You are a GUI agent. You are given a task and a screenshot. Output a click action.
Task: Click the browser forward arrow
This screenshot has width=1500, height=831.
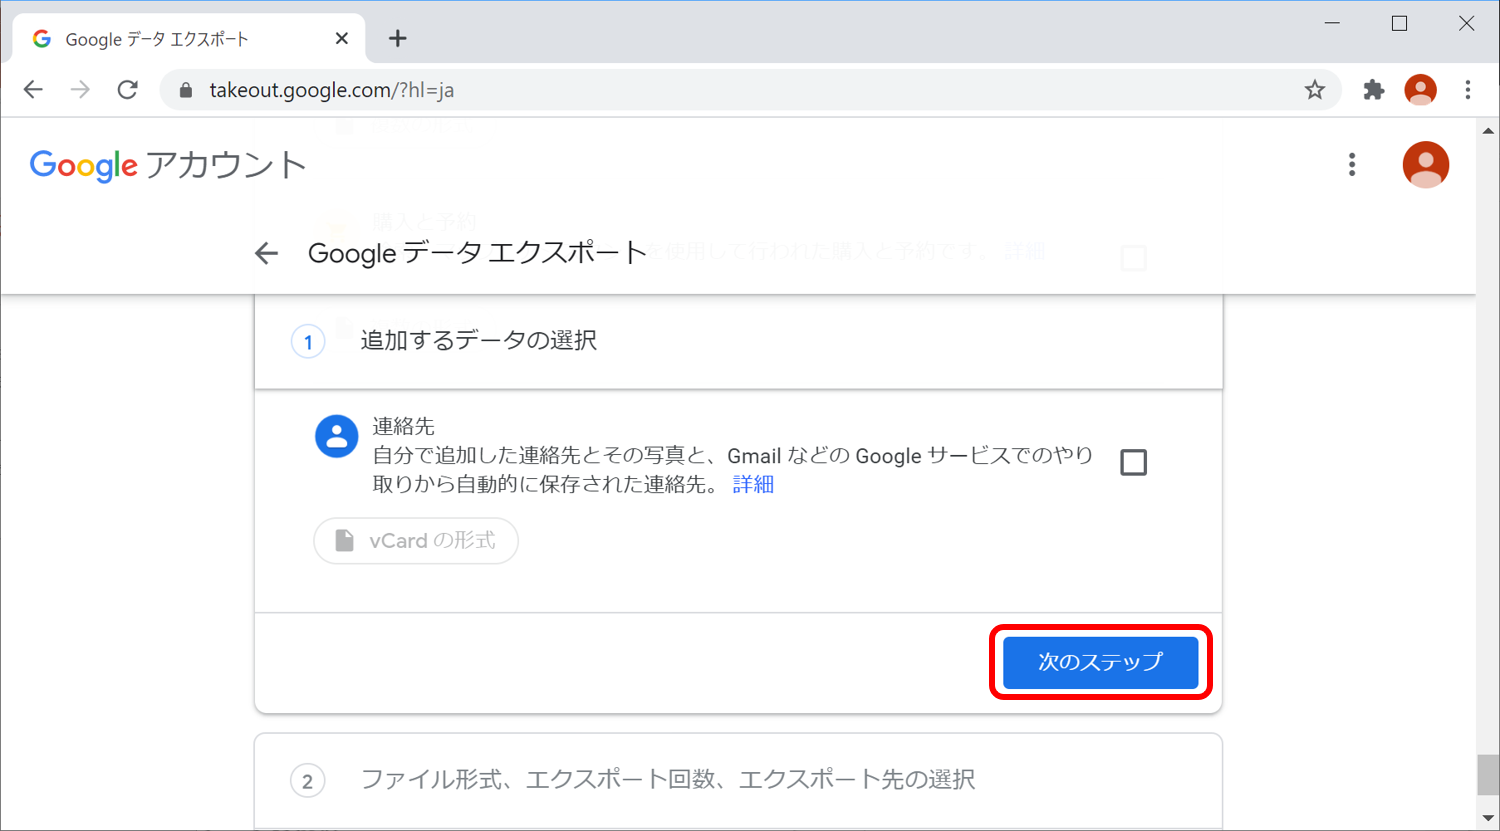point(80,90)
